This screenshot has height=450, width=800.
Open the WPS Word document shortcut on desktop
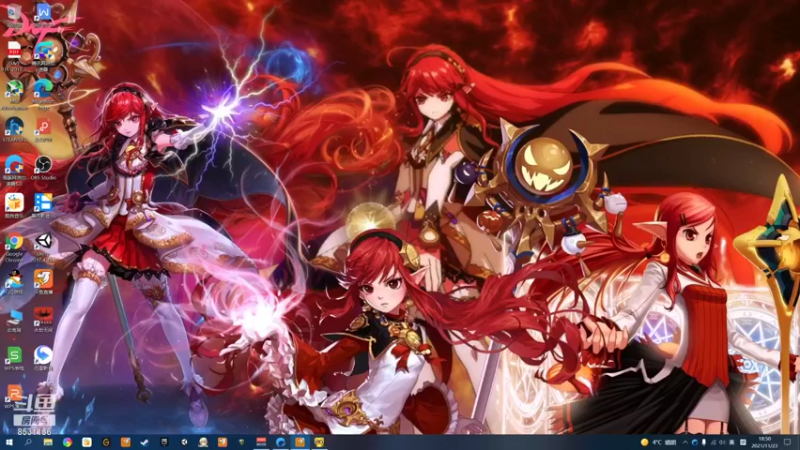pyautogui.click(x=43, y=13)
